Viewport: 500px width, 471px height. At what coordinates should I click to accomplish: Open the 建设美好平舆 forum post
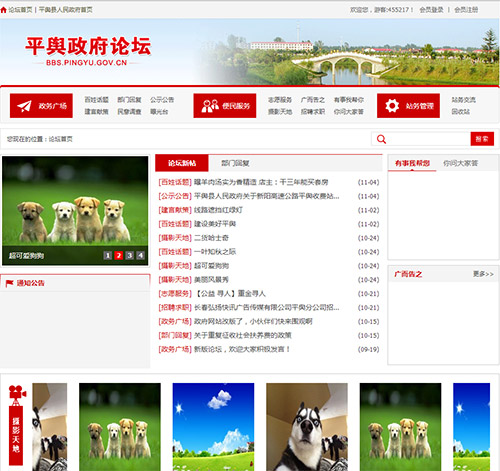[x=215, y=224]
